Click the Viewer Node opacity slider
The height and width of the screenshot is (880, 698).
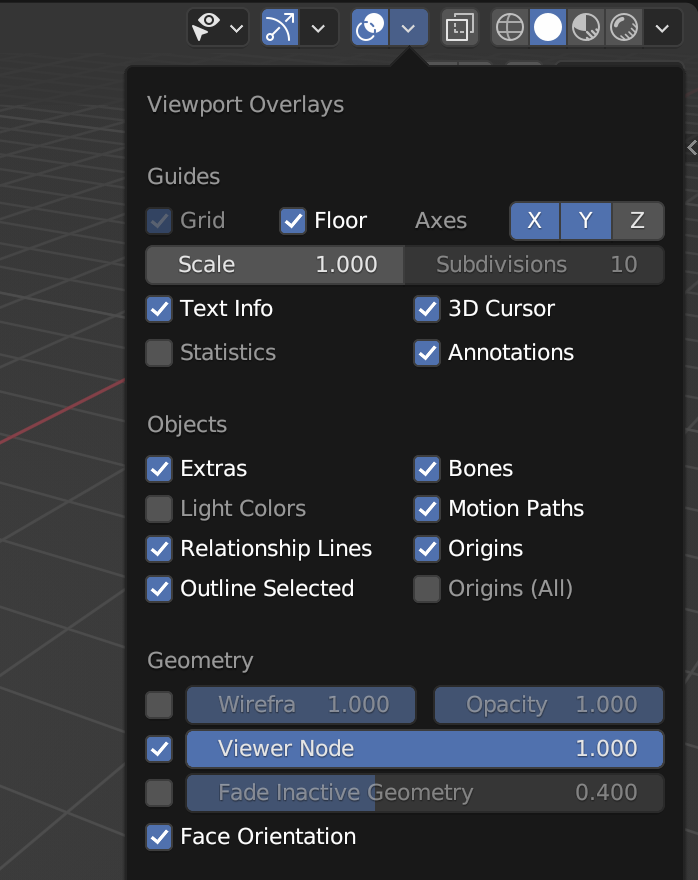[x=425, y=749]
